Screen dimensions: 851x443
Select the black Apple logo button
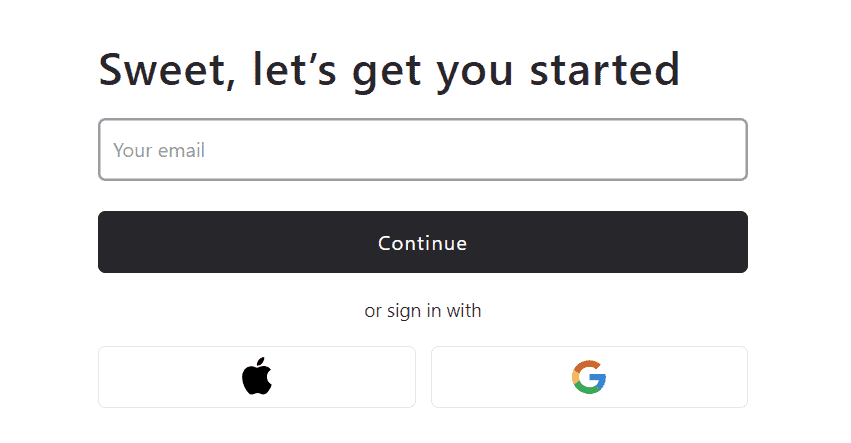257,377
